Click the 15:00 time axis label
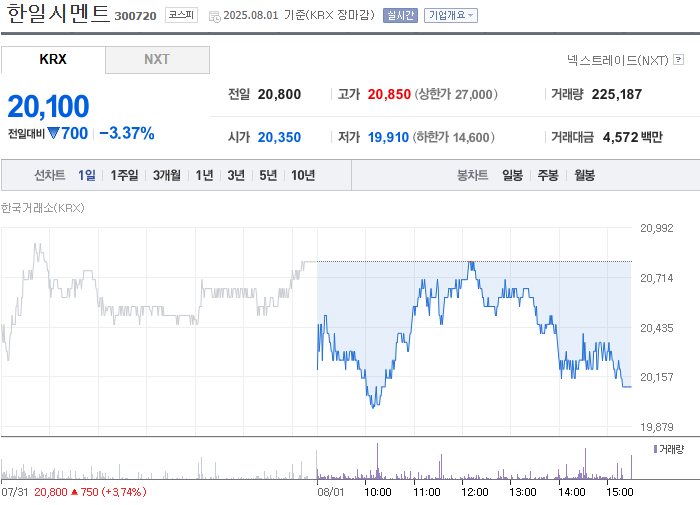 (620, 492)
